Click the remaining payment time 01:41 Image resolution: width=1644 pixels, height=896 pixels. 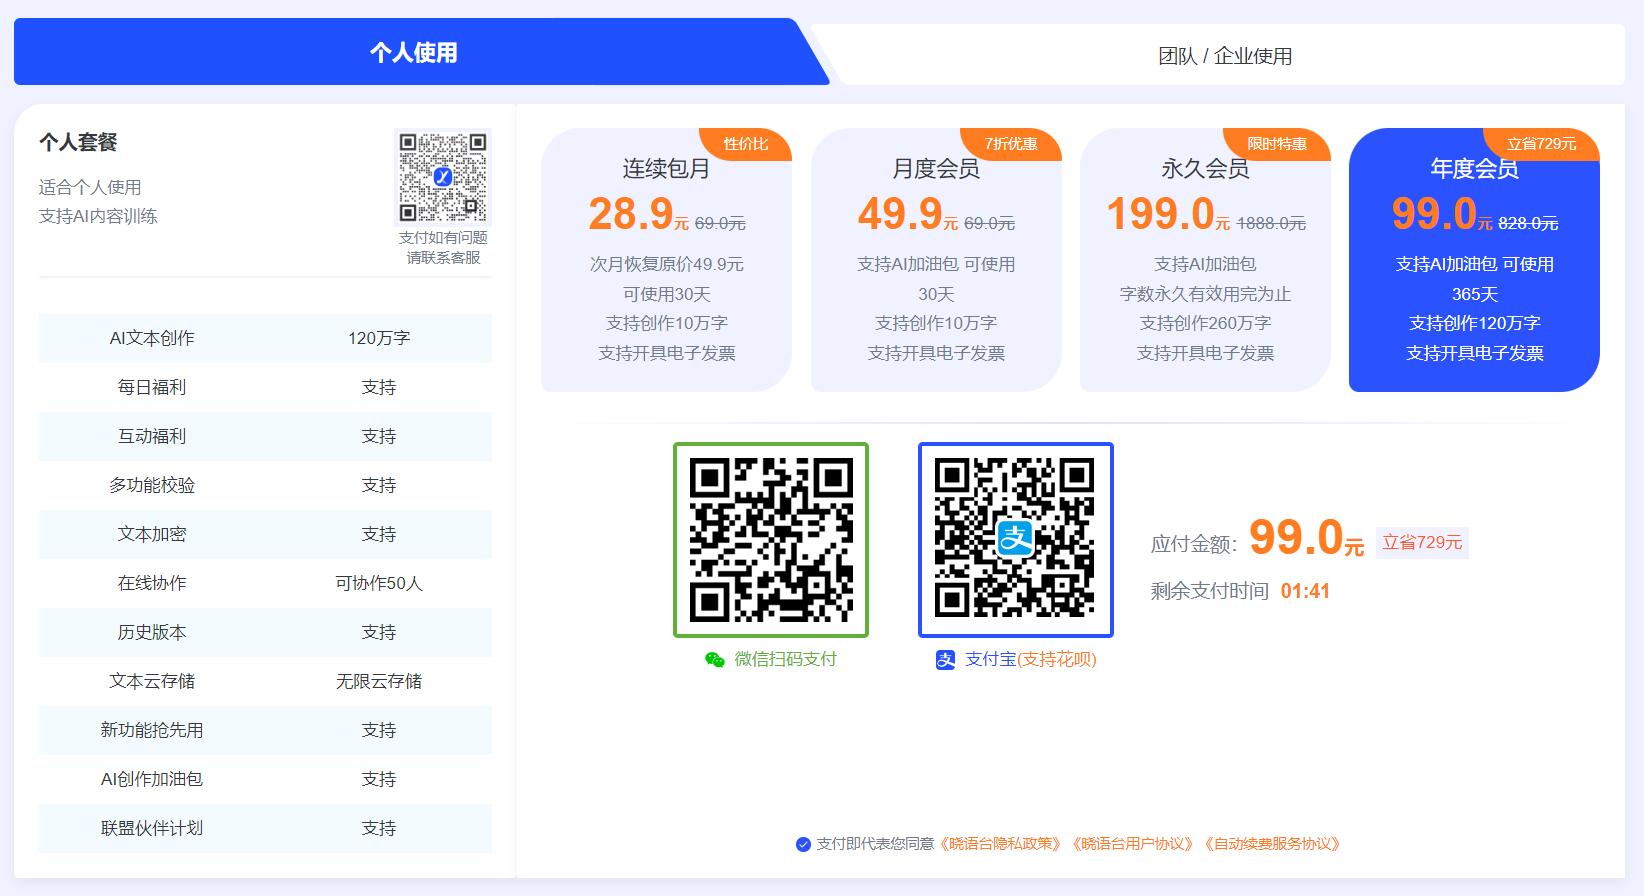coord(1305,591)
